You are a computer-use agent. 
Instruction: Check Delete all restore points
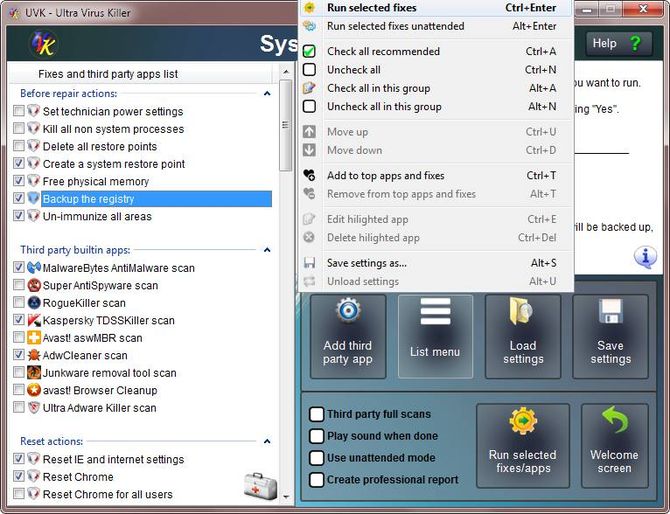pos(19,146)
